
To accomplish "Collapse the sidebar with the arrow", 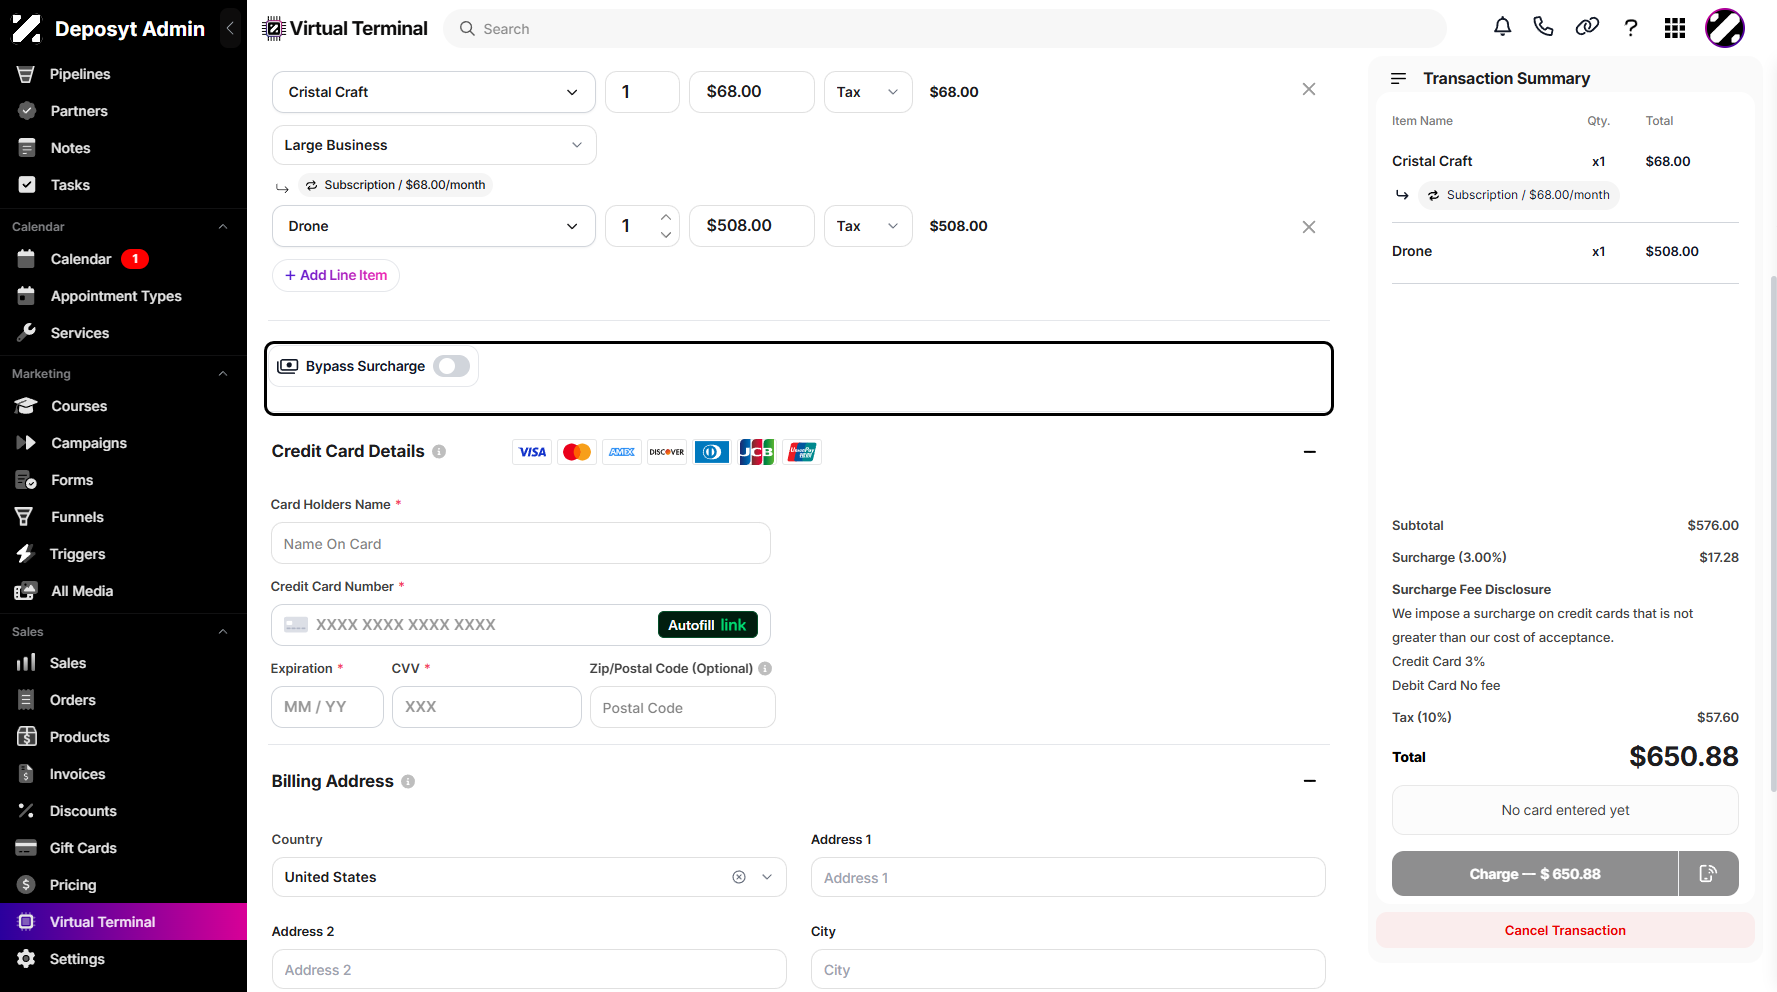I will click(x=231, y=28).
